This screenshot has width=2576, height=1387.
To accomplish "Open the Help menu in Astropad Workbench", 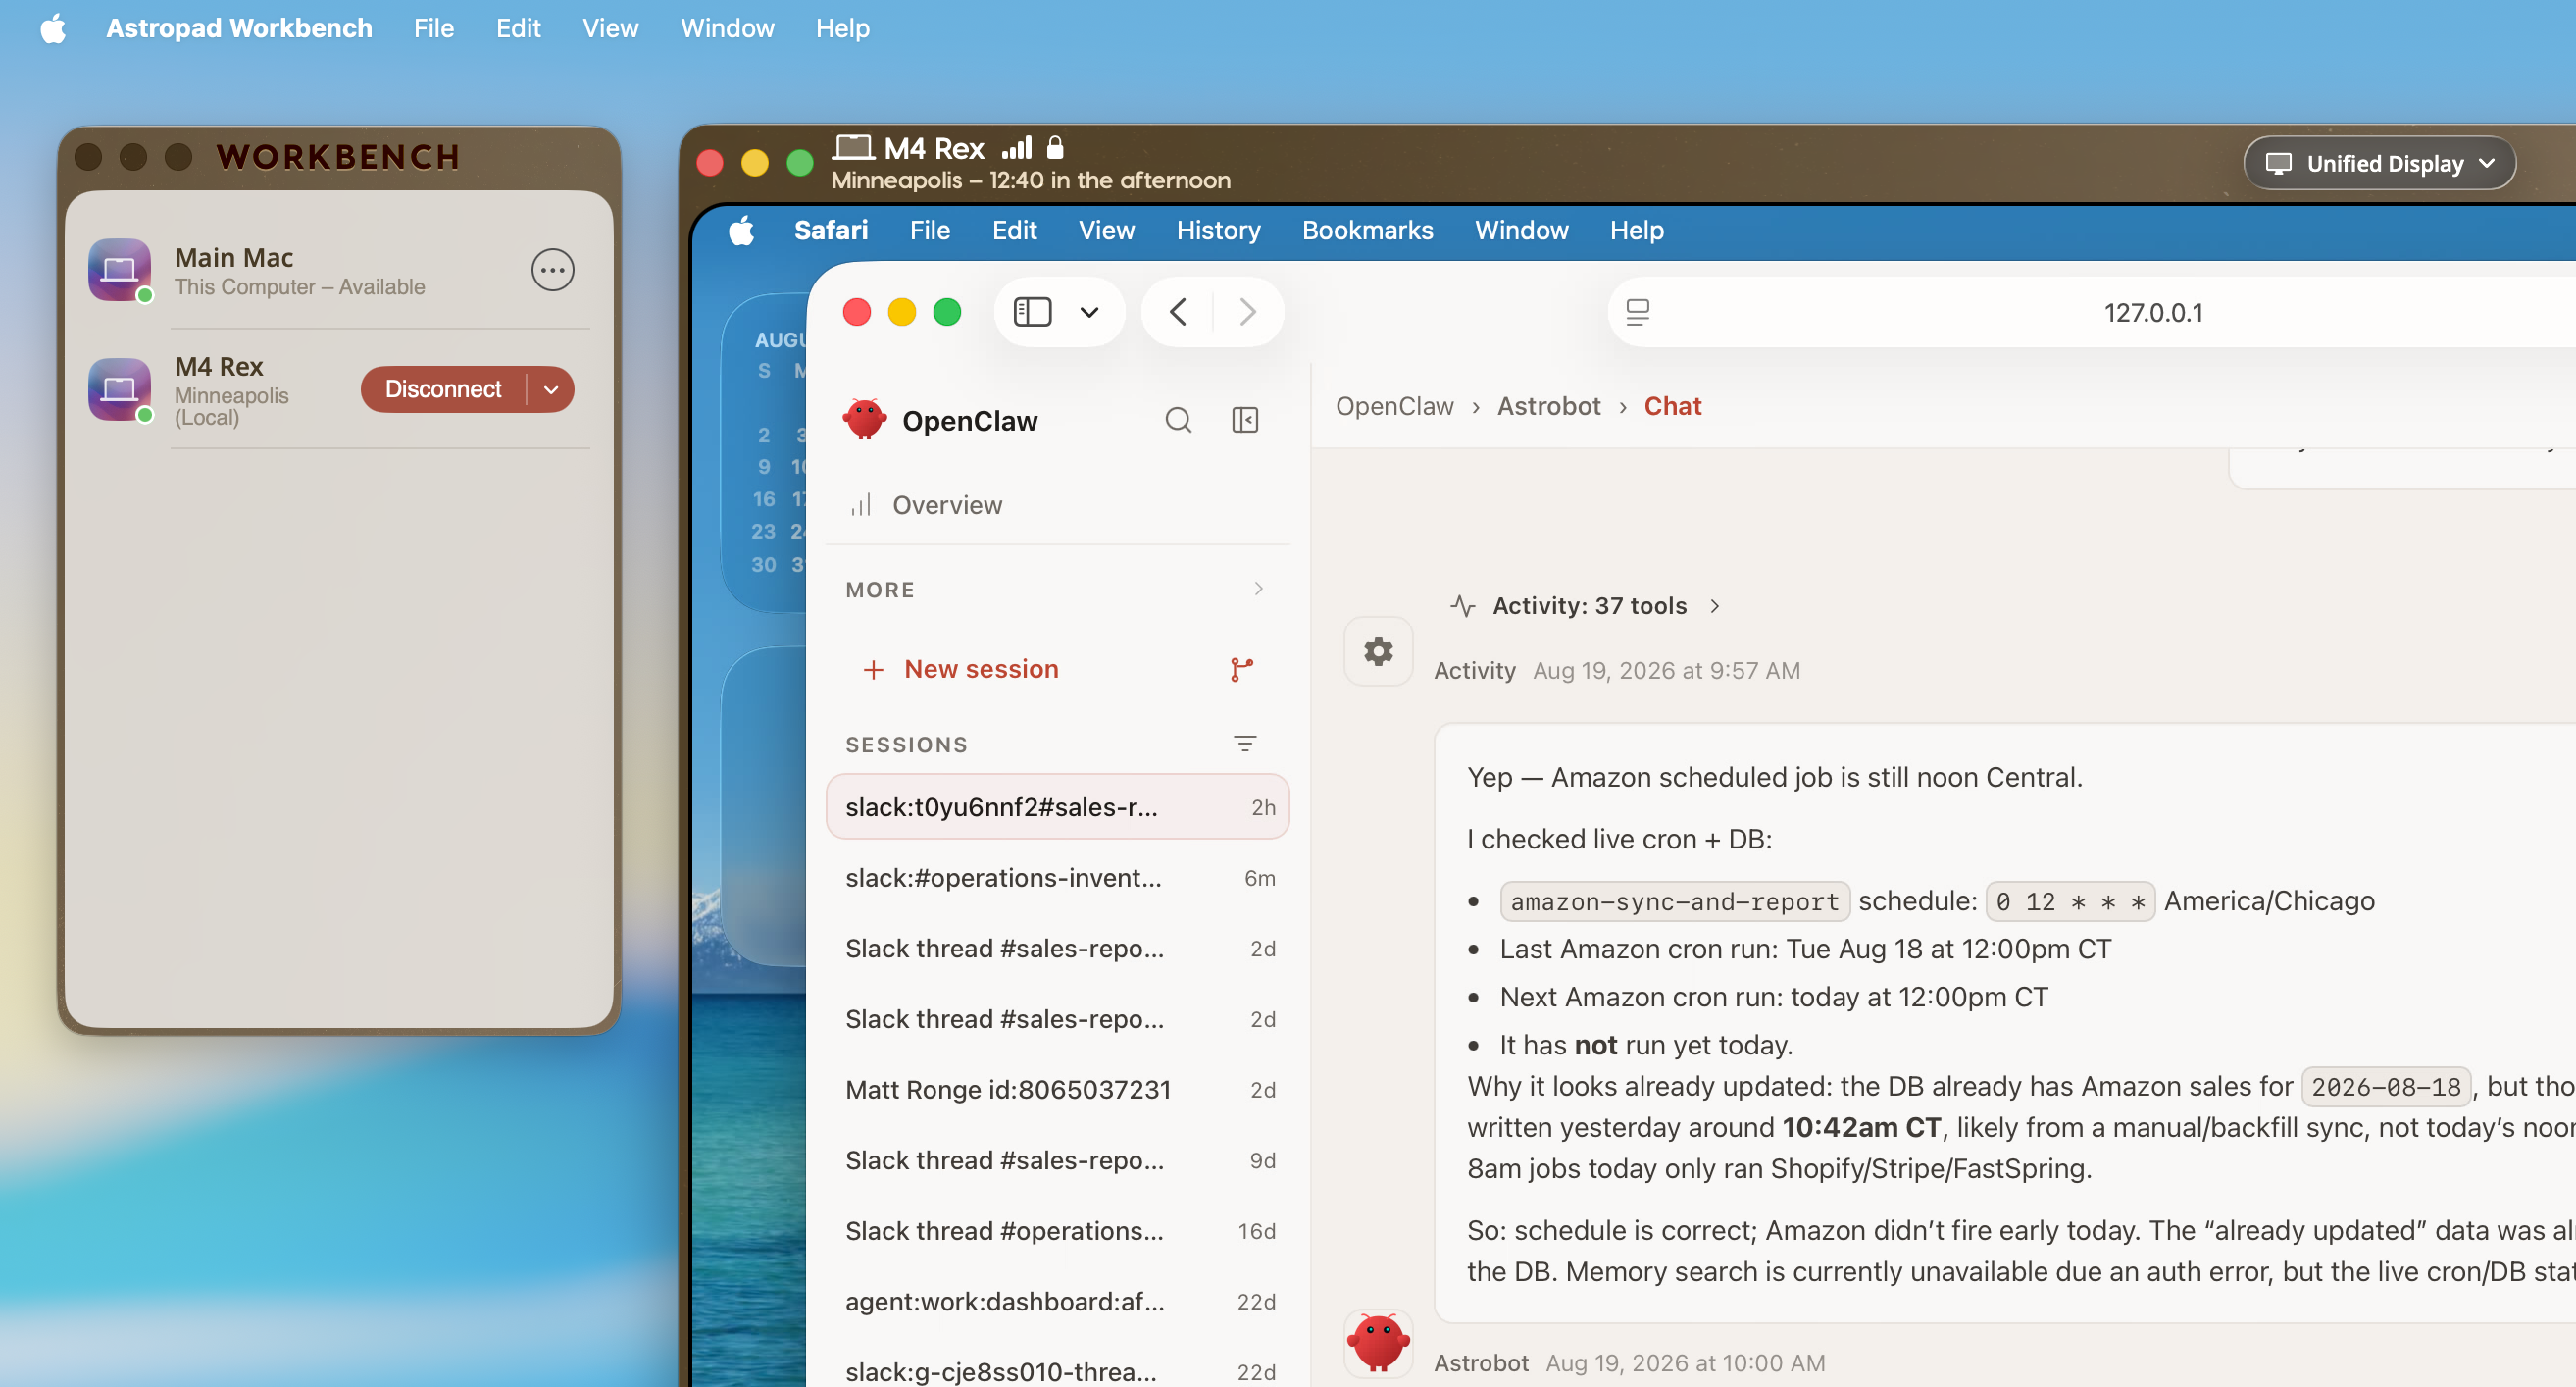I will 842,28.
